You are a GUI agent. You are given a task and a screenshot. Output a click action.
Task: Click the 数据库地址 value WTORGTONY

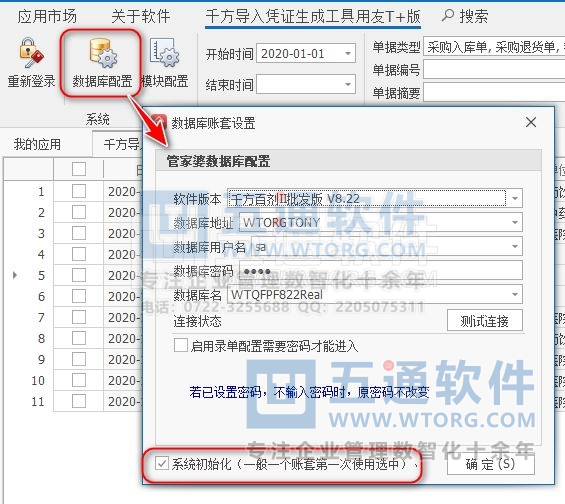pyautogui.click(x=282, y=222)
